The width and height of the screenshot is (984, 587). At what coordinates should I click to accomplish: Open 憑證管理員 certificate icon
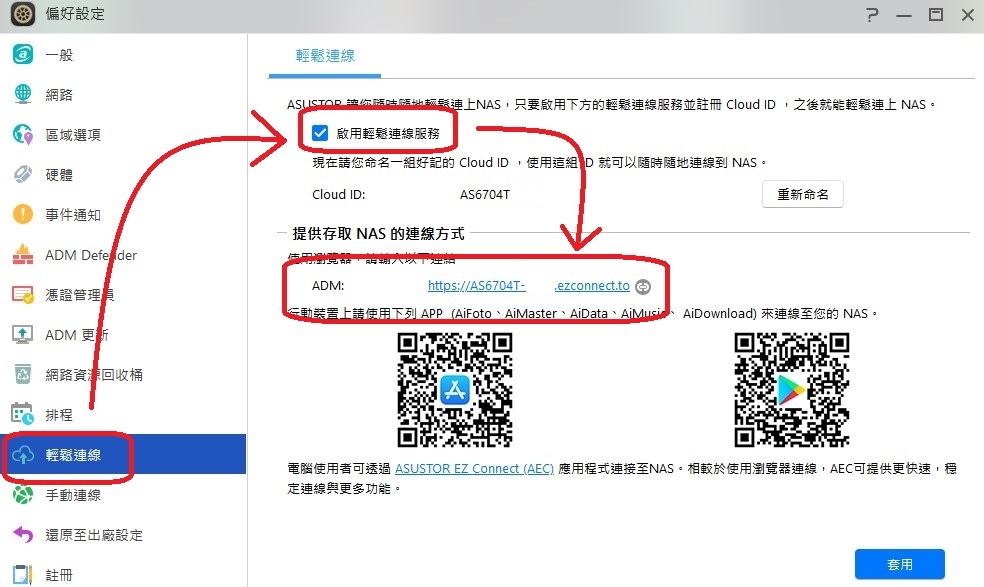pos(23,294)
